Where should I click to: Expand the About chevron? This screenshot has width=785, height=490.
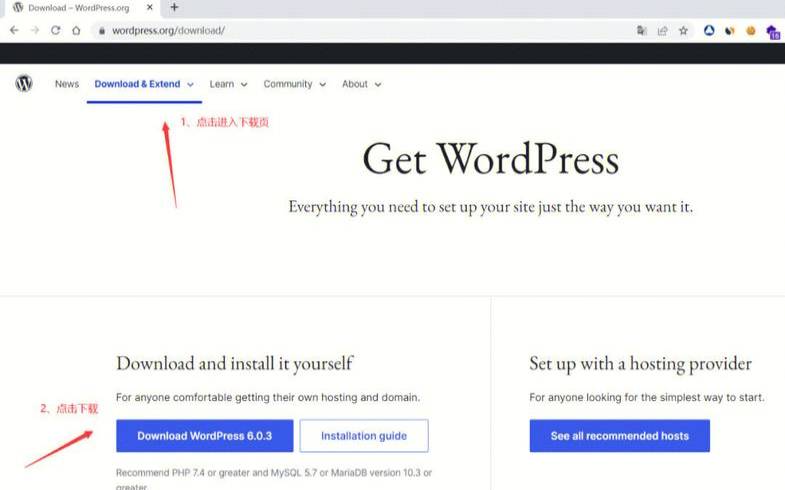(x=378, y=85)
